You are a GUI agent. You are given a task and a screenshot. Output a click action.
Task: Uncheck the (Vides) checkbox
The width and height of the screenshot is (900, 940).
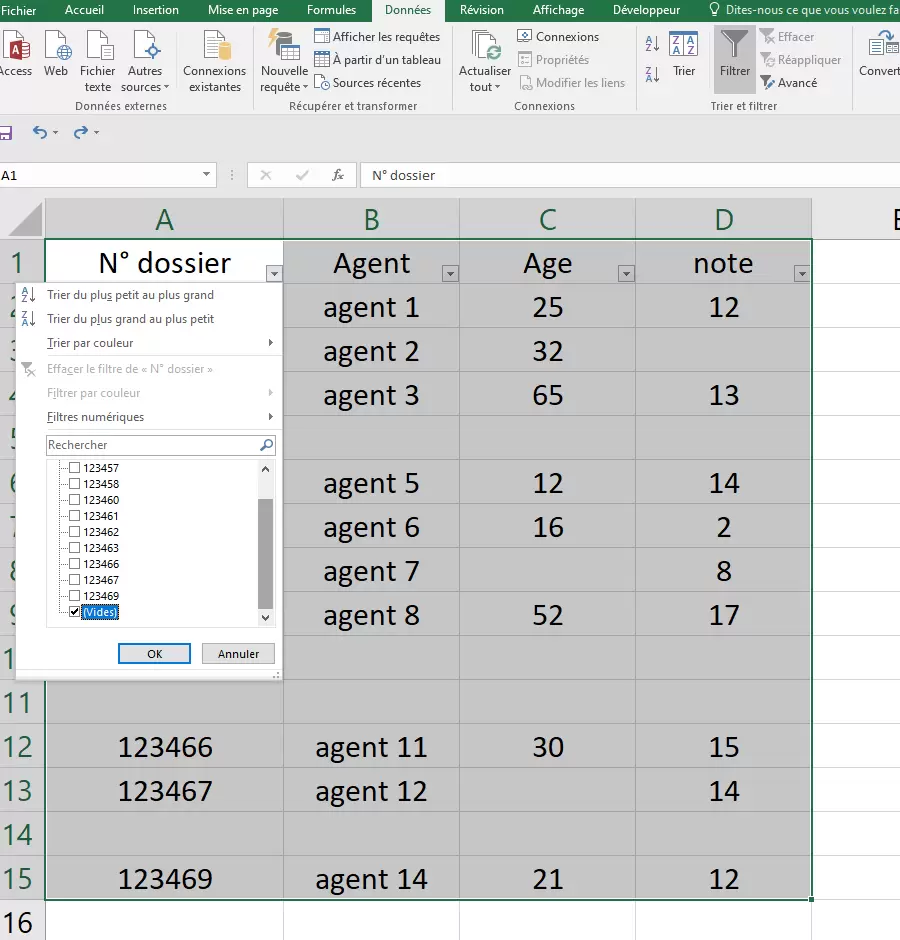[74, 611]
